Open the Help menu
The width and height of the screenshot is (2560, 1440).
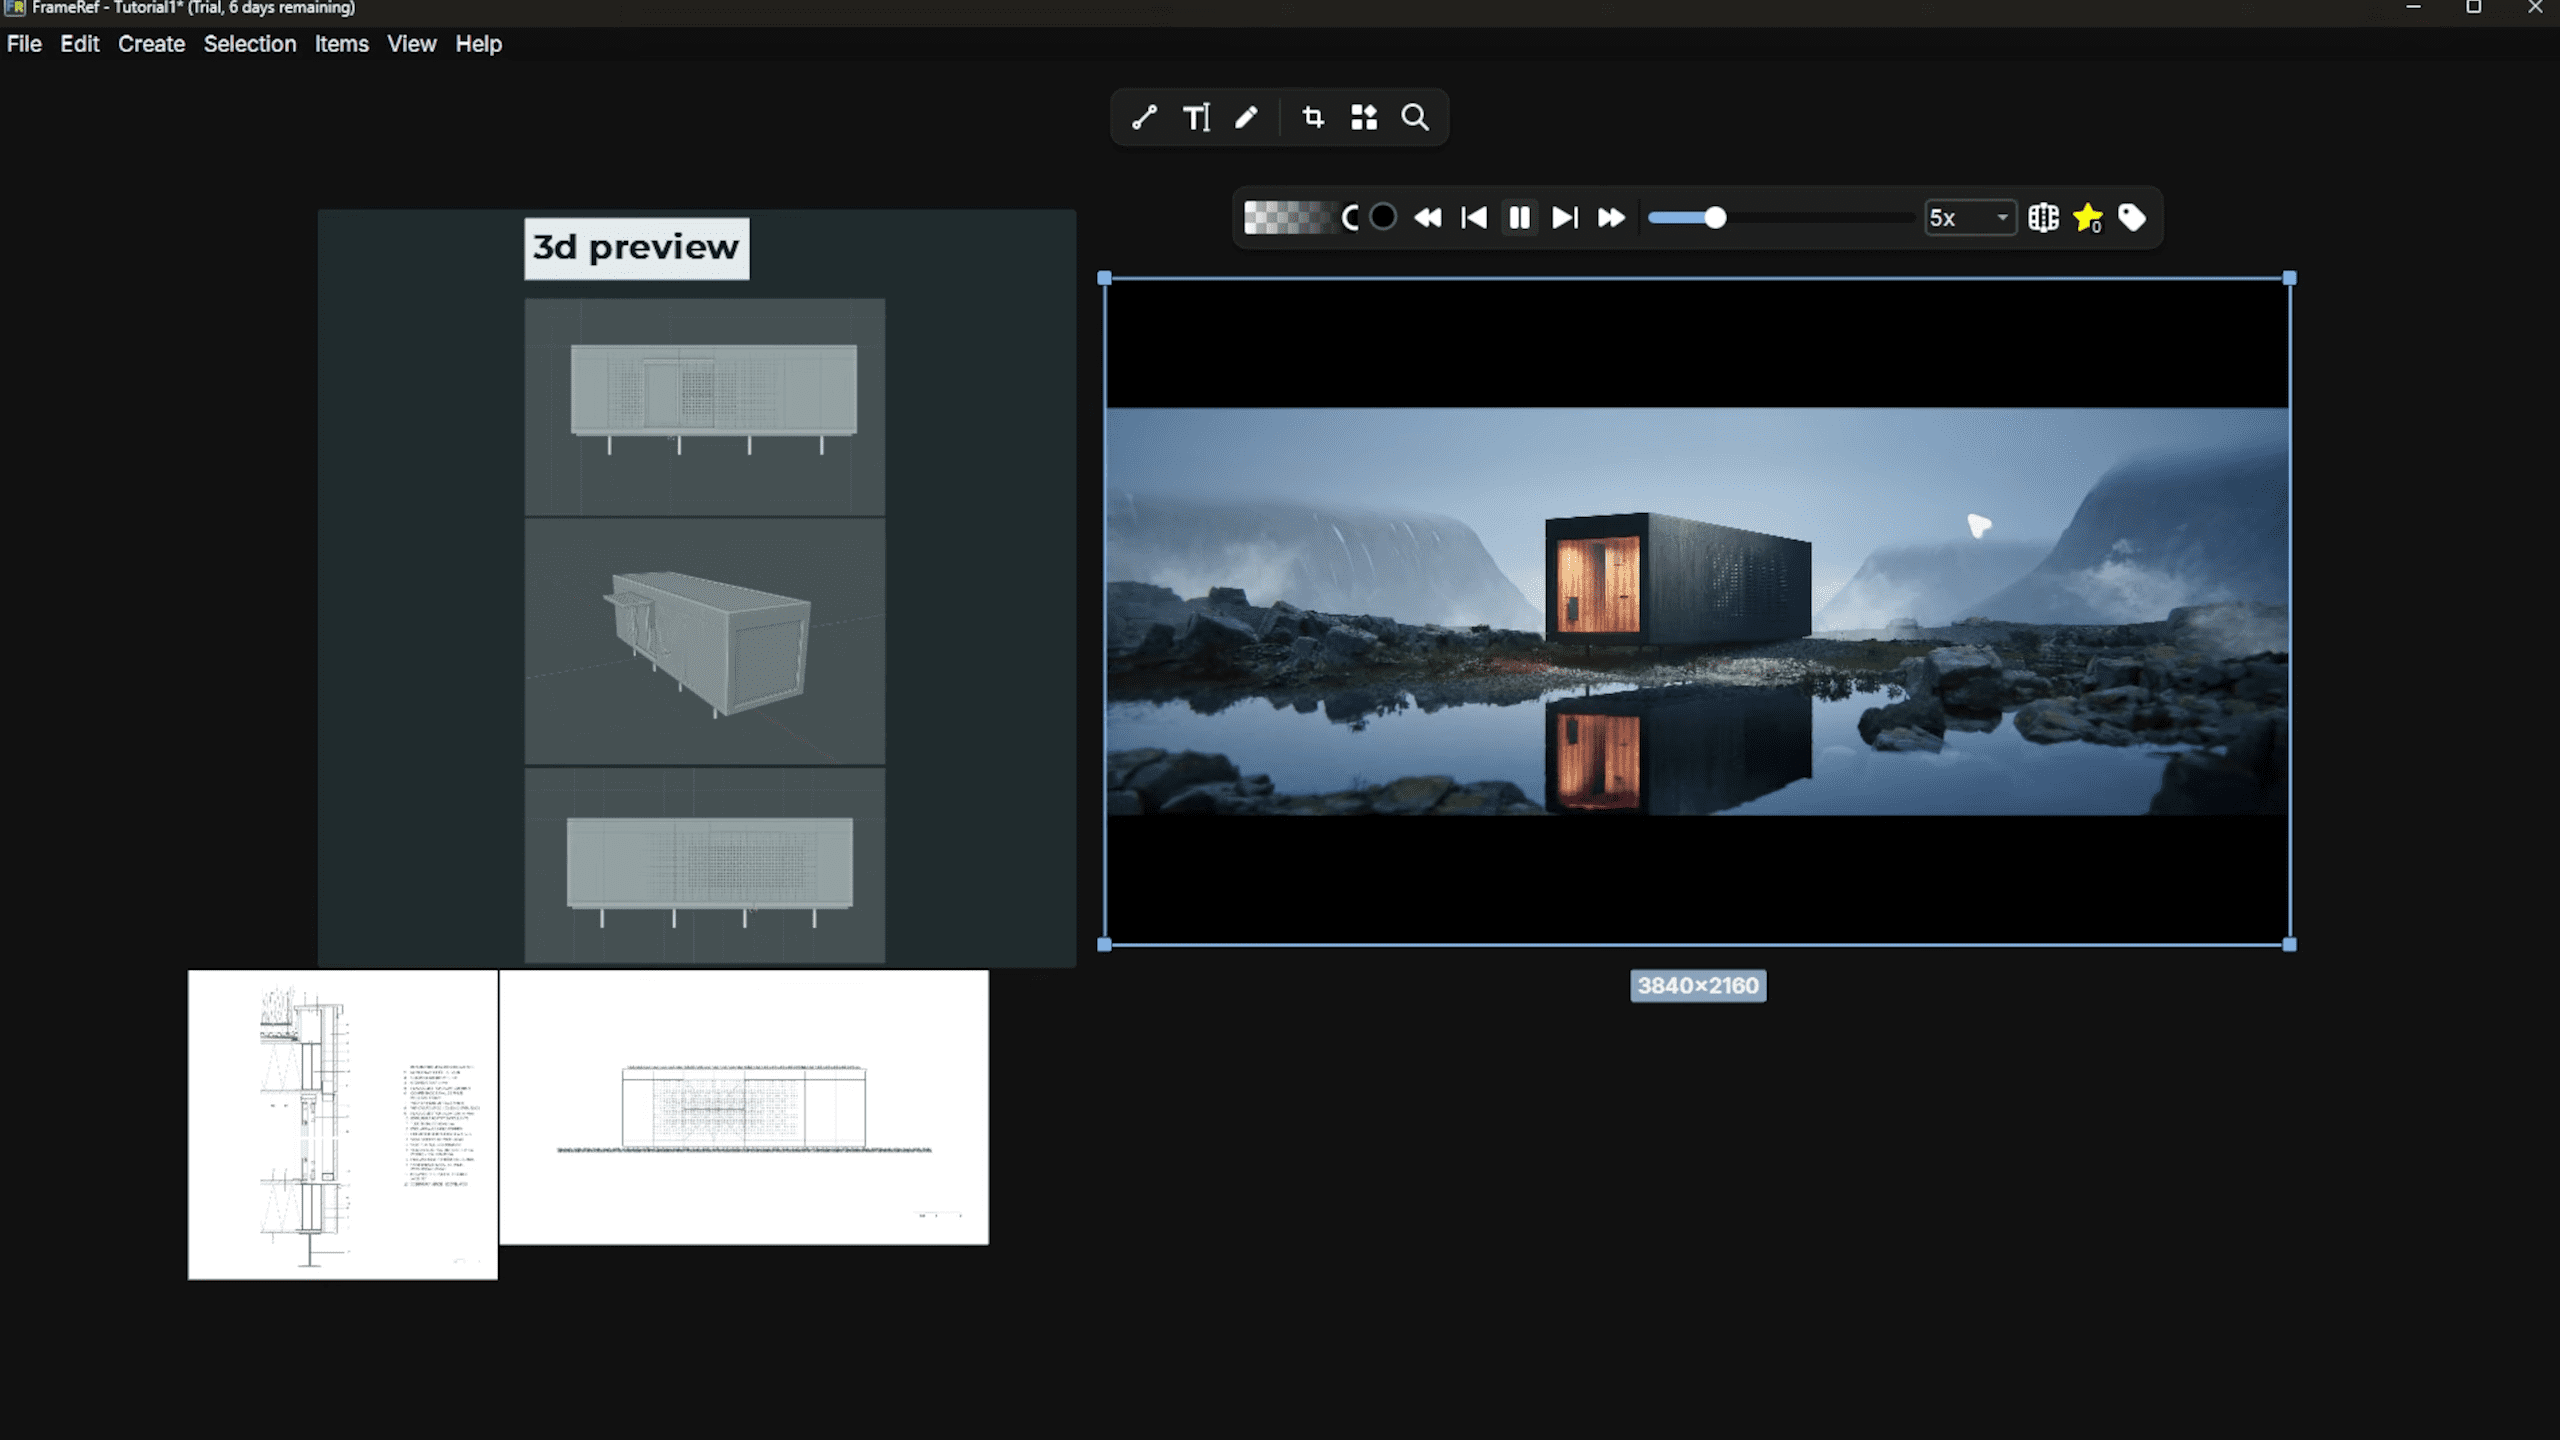click(479, 44)
